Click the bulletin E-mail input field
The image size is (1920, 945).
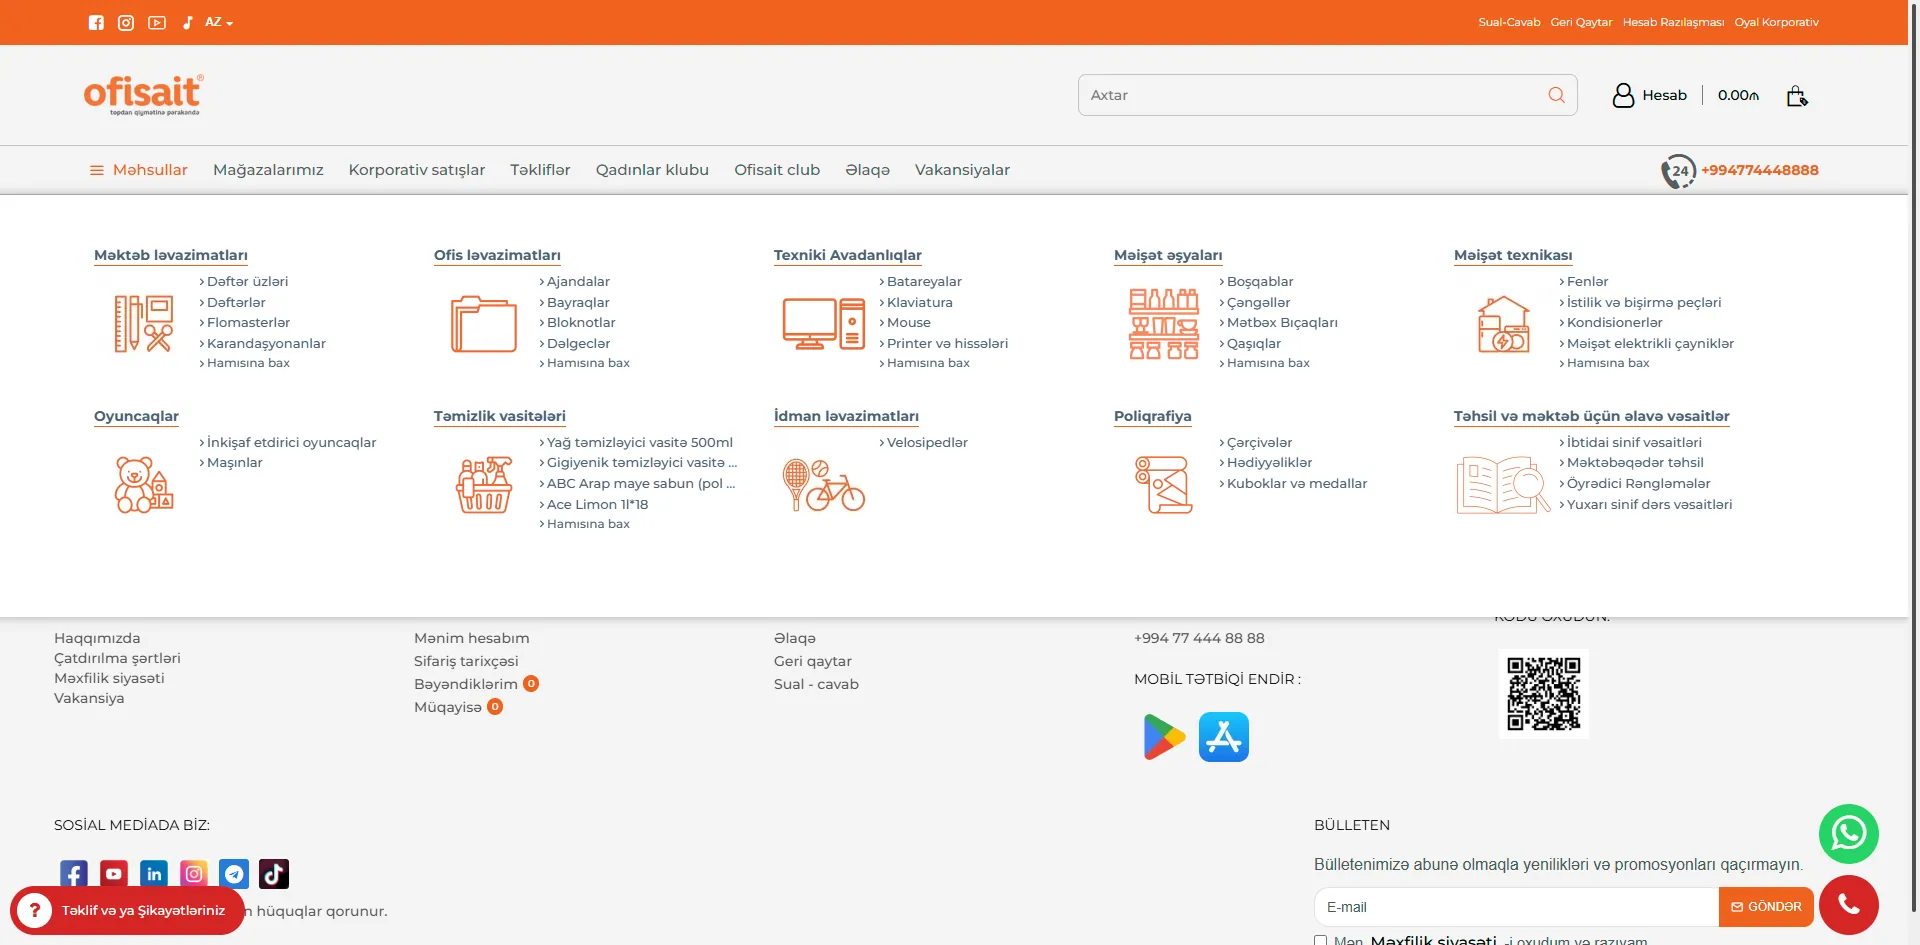pos(1516,907)
